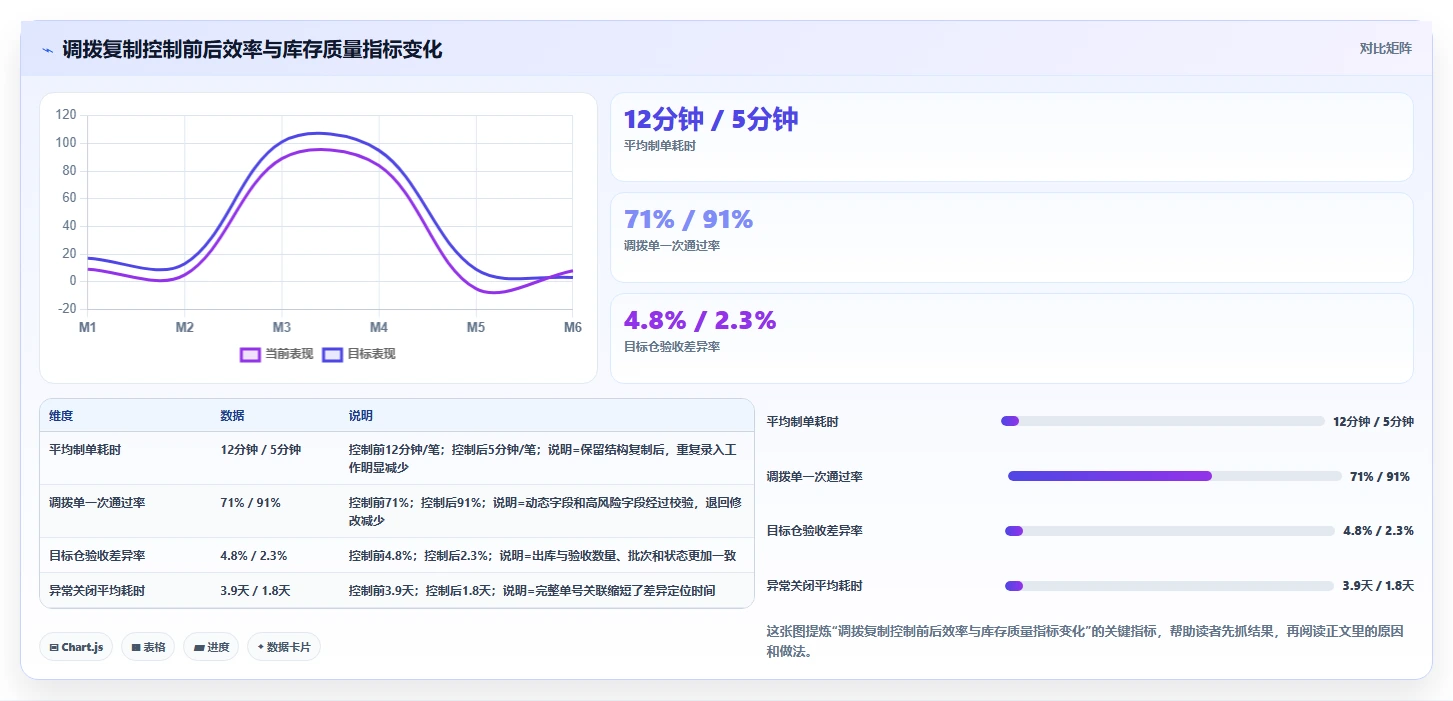The width and height of the screenshot is (1453, 701).
Task: Click the 说明 table column header
Action: pyautogui.click(x=361, y=416)
